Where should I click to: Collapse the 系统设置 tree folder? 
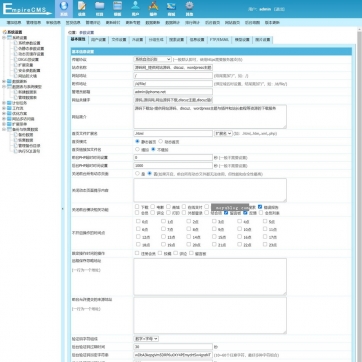click(4, 38)
